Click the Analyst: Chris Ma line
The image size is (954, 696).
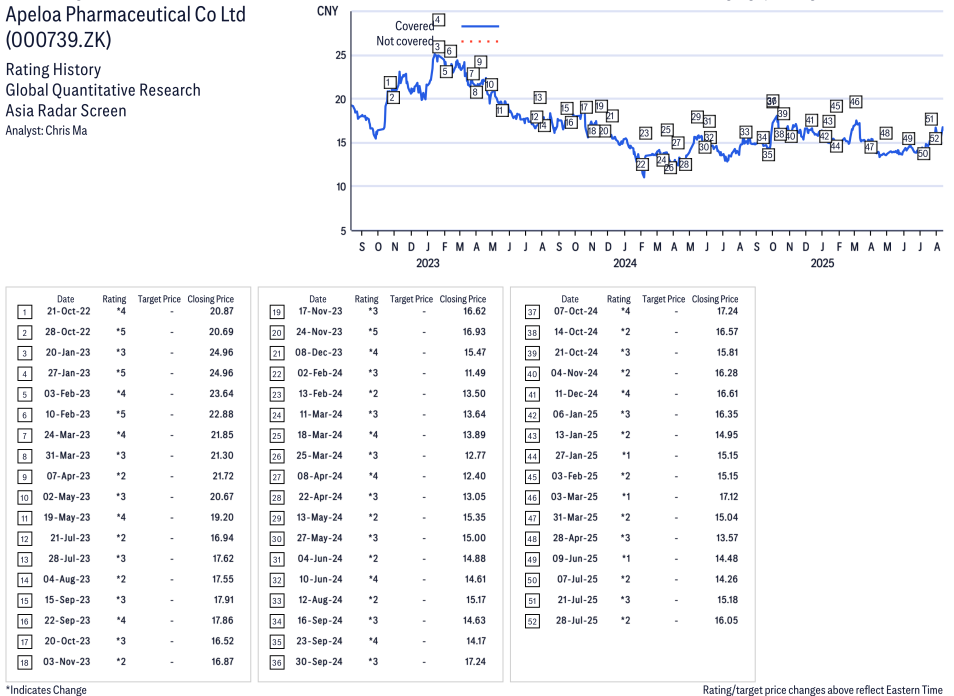click(x=46, y=130)
